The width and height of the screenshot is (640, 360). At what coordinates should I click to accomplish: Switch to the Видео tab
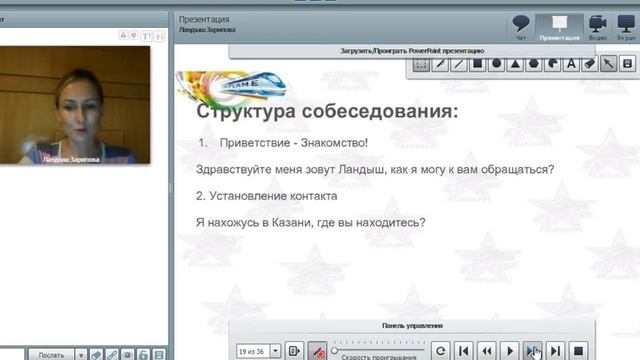point(598,27)
